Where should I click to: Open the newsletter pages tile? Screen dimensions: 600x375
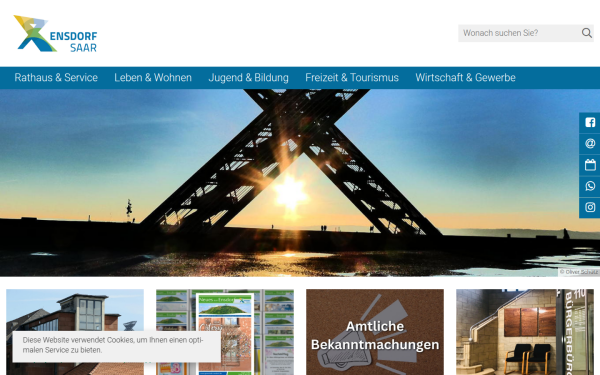225,332
